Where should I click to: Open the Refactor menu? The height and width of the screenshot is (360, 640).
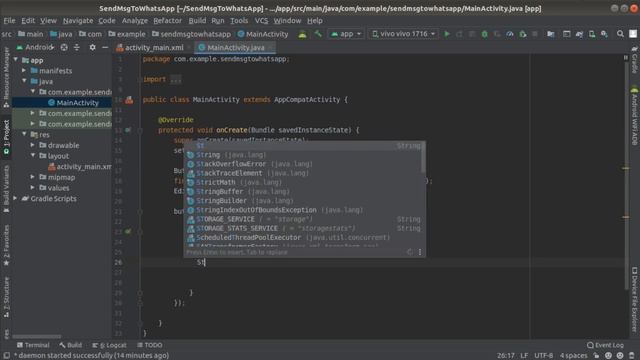[x=167, y=20]
